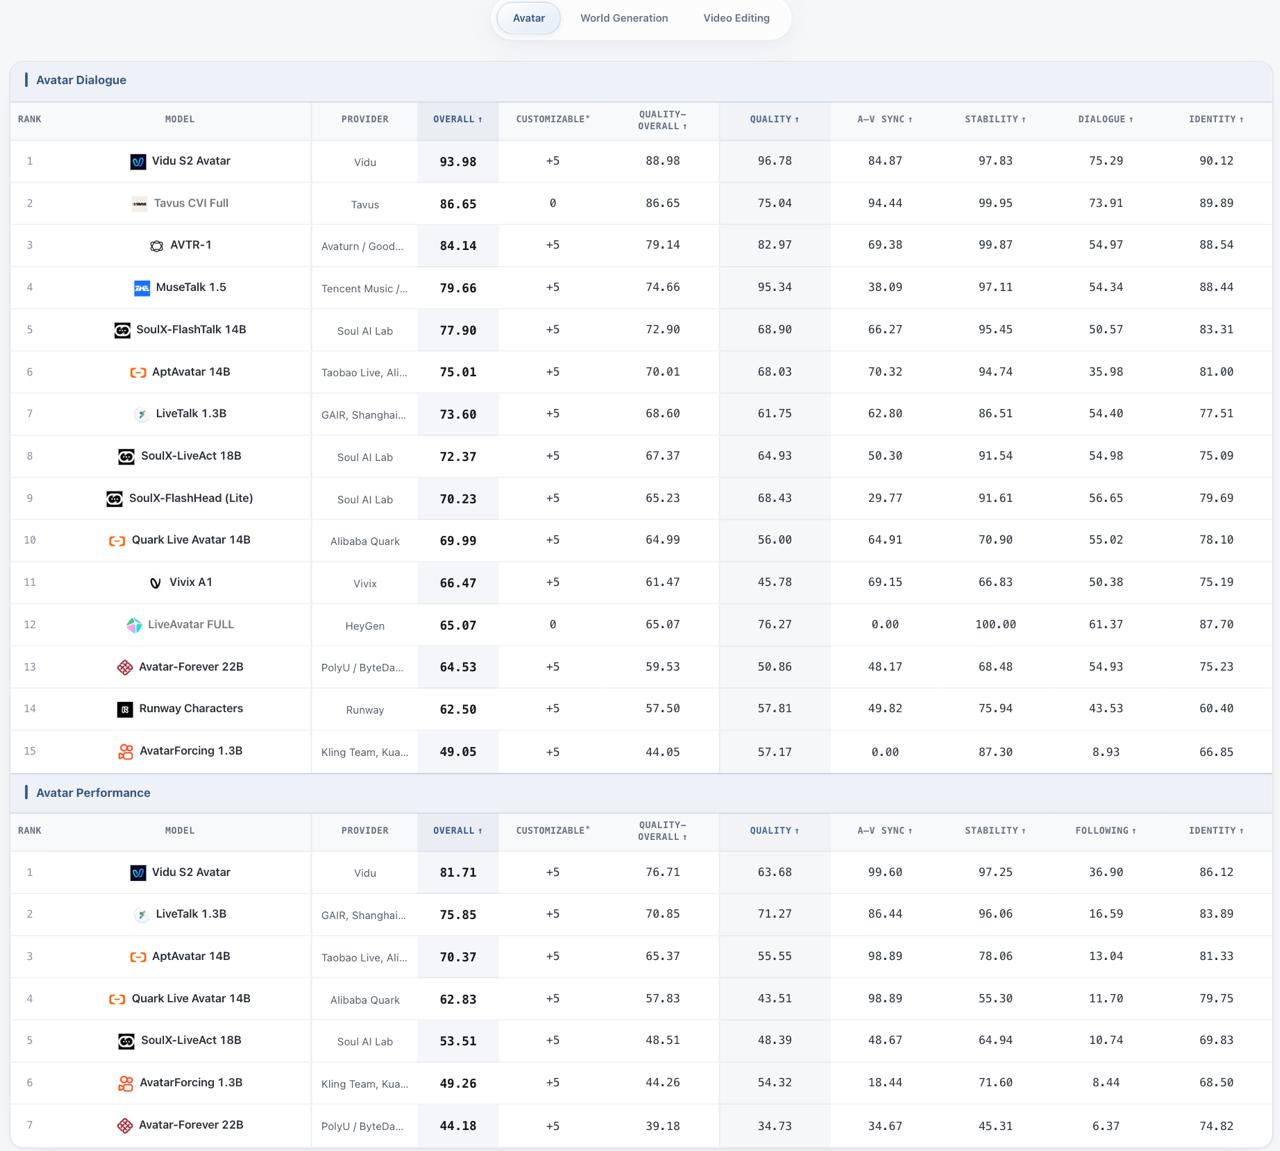1280x1151 pixels.
Task: Click Quark Live Avatar logo in Avatar Performance table
Action: point(117,999)
